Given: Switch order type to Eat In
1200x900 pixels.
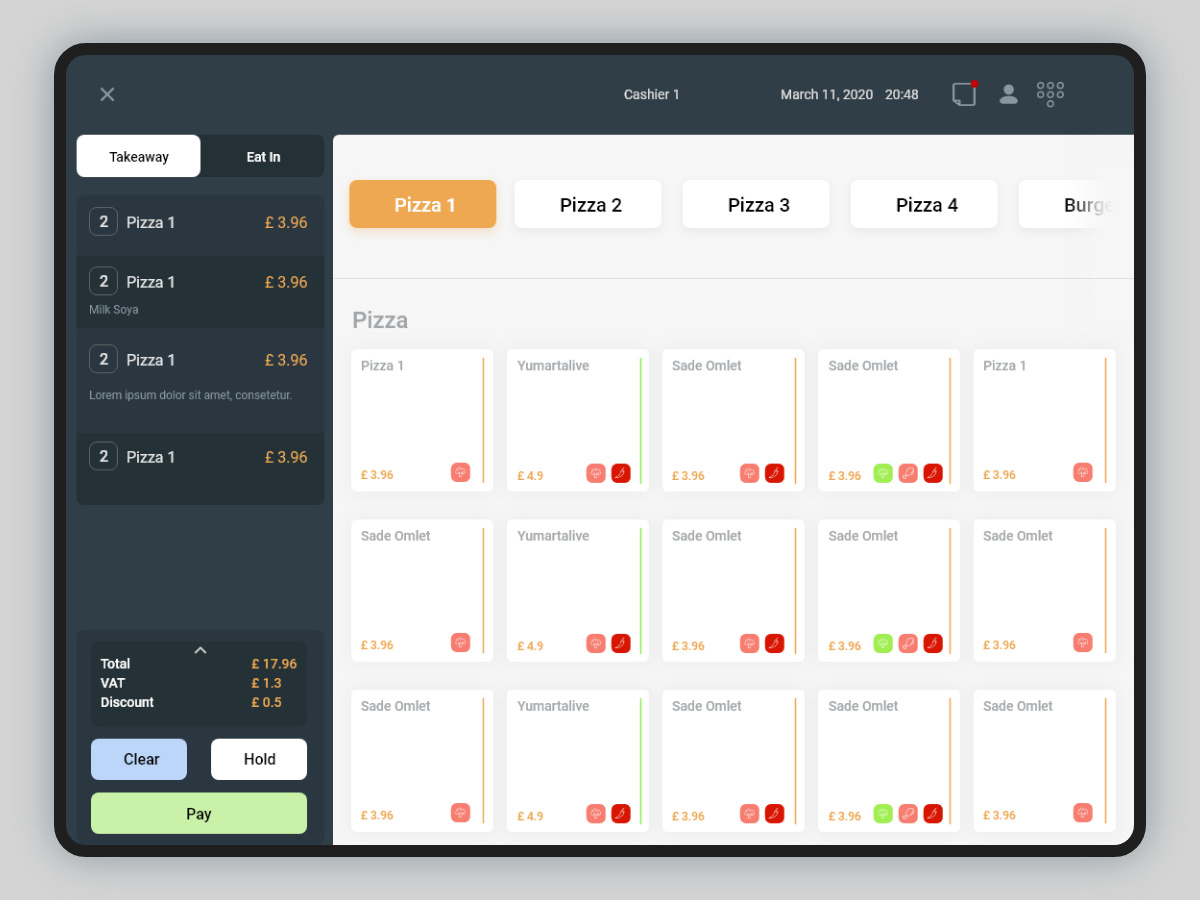Looking at the screenshot, I should point(263,156).
